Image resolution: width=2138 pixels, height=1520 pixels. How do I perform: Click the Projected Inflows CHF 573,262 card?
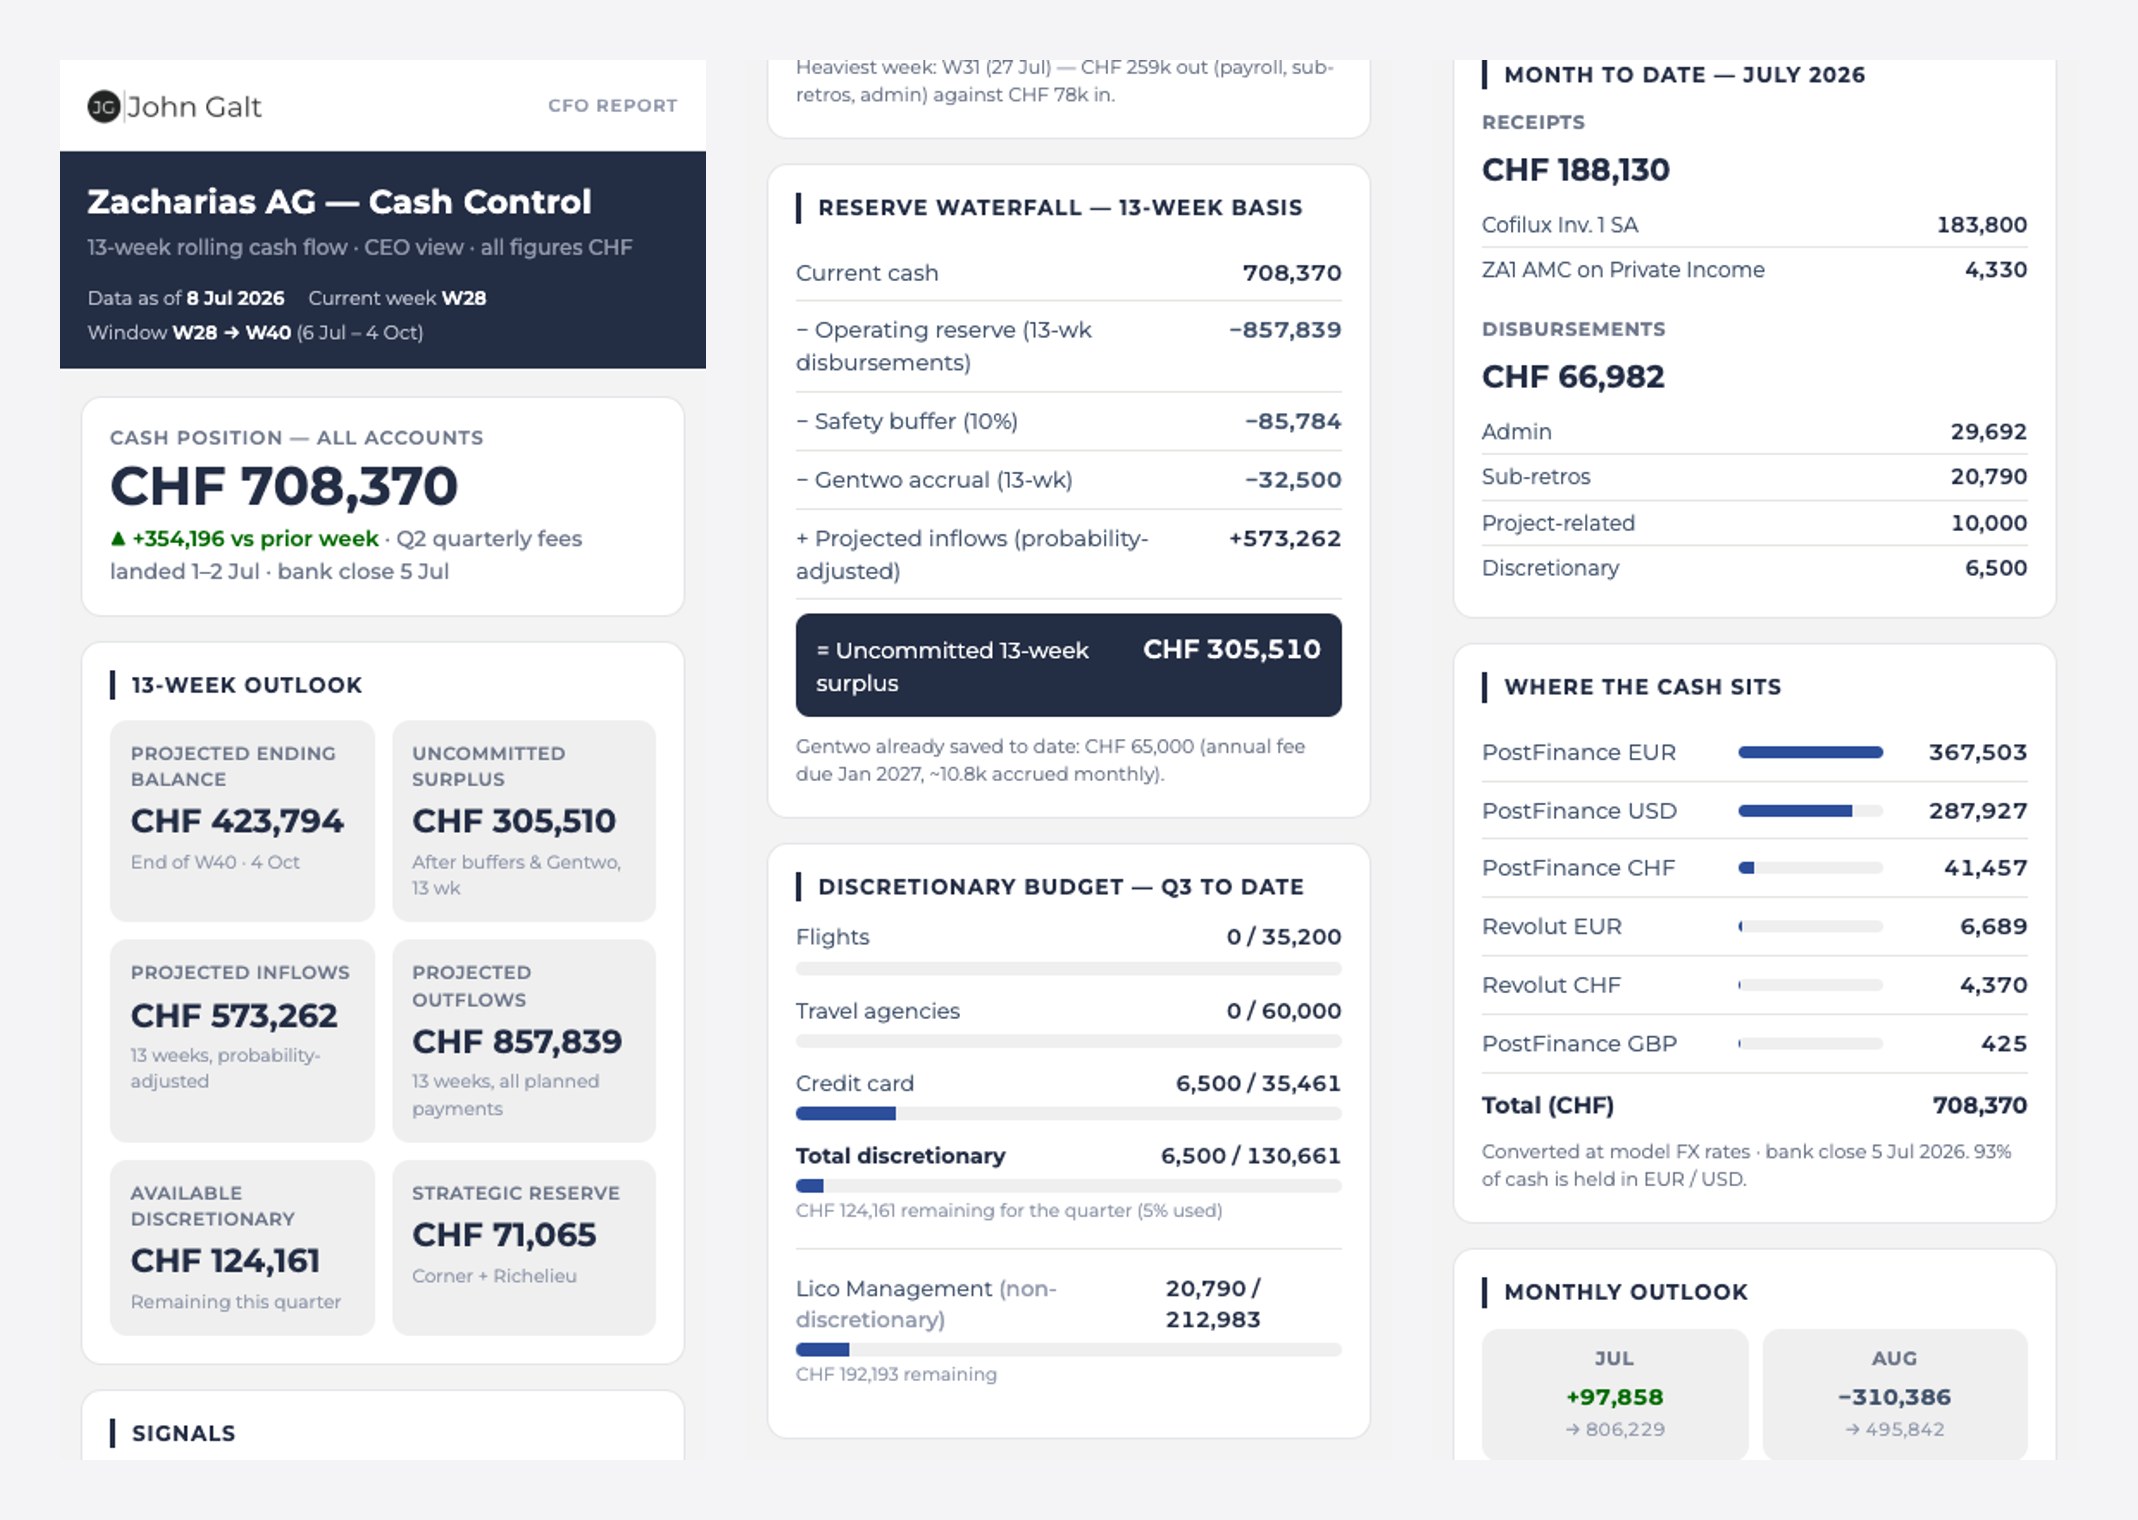point(242,1040)
